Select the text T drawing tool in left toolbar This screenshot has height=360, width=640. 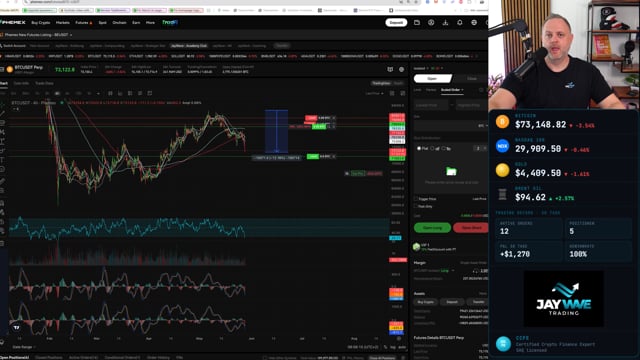[2, 160]
